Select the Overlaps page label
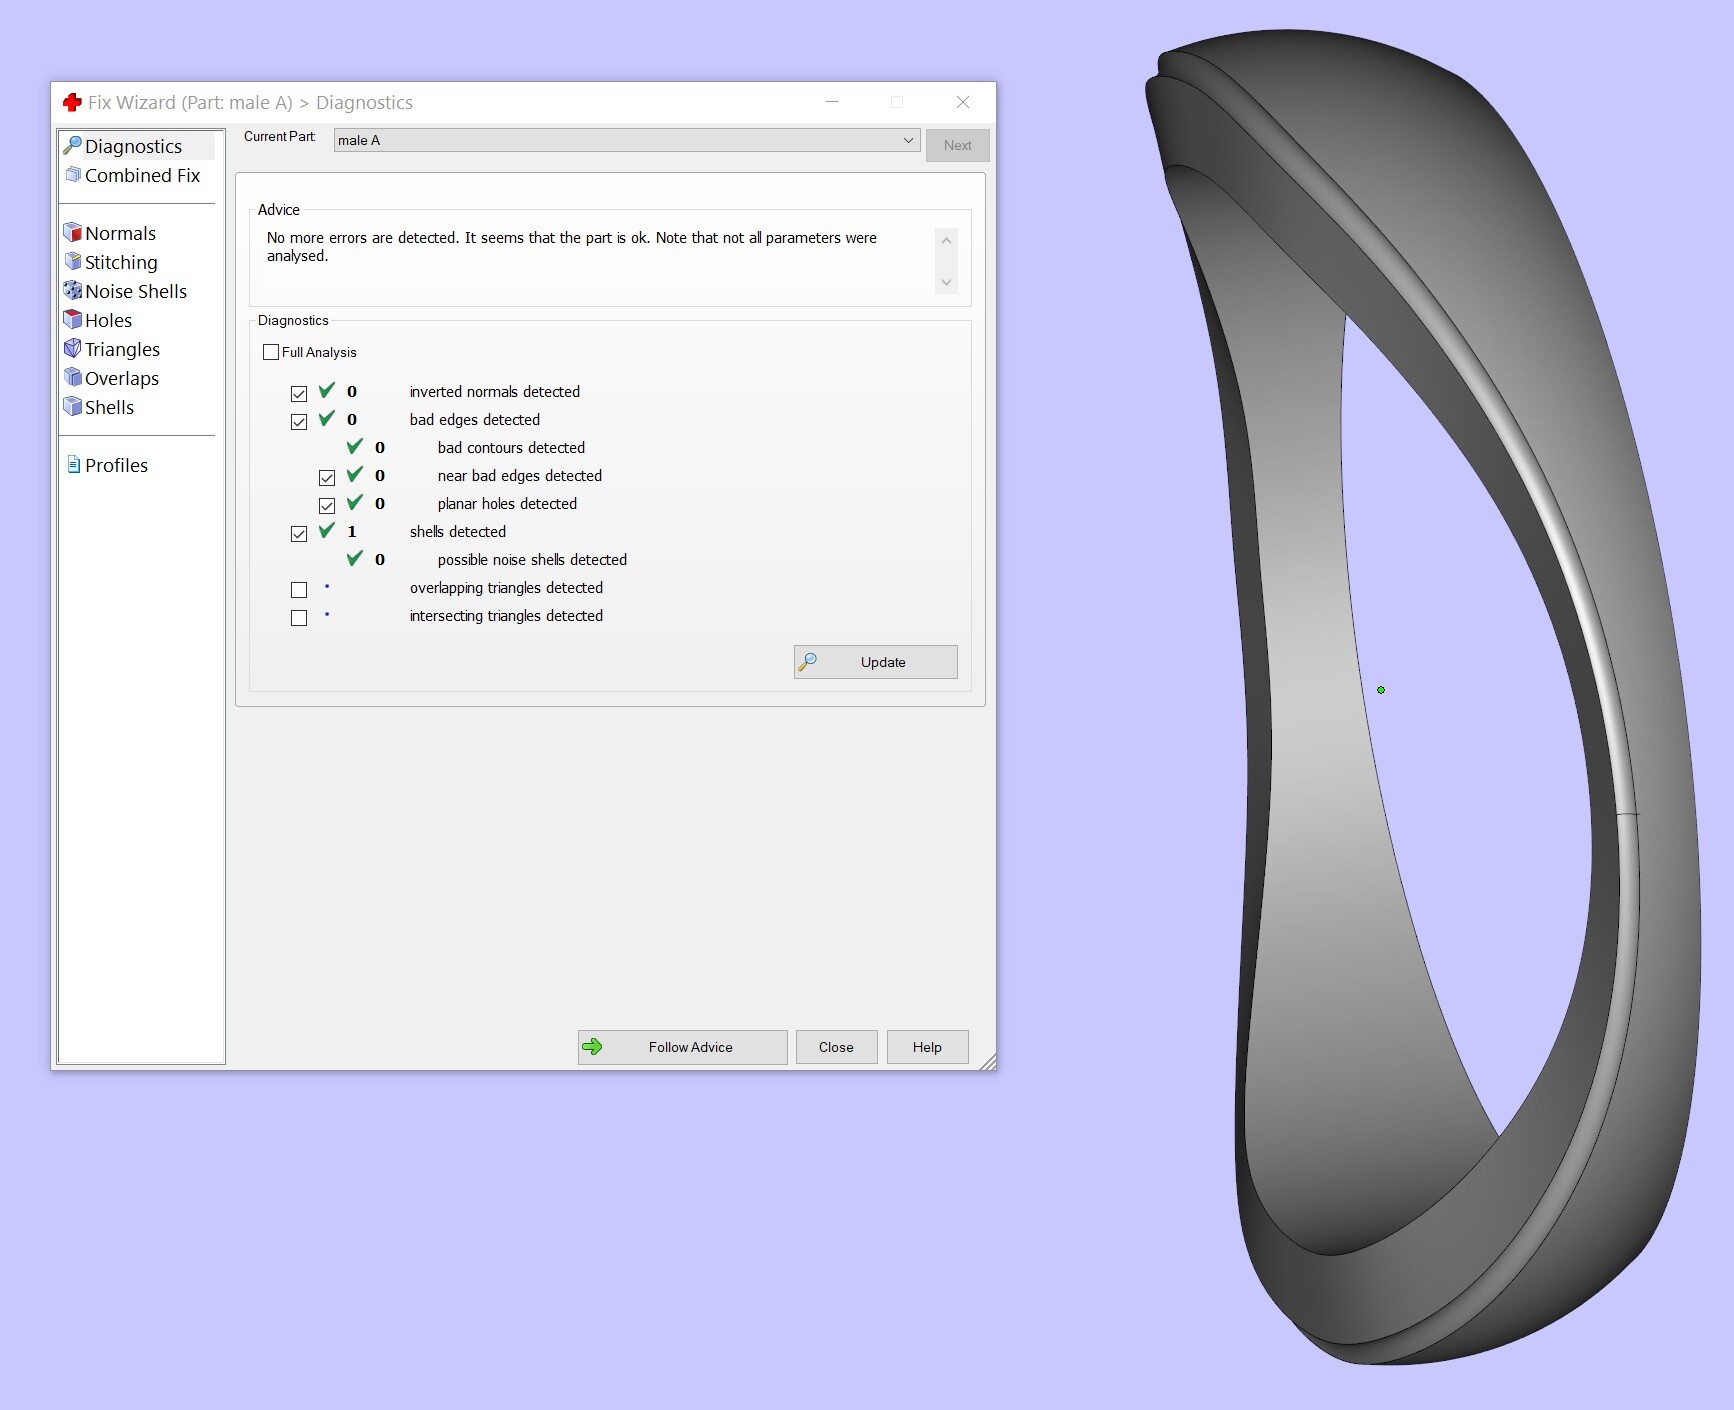 pos(122,378)
